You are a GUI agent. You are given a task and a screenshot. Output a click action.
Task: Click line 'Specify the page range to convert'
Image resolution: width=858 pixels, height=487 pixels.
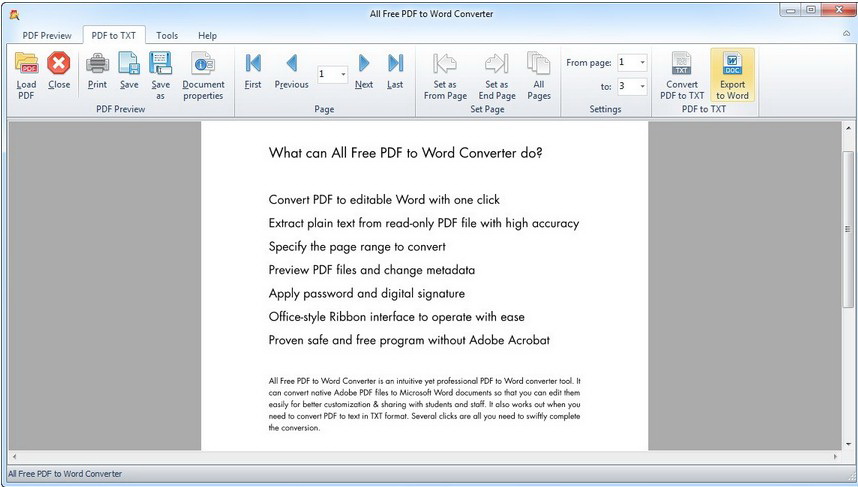point(357,247)
